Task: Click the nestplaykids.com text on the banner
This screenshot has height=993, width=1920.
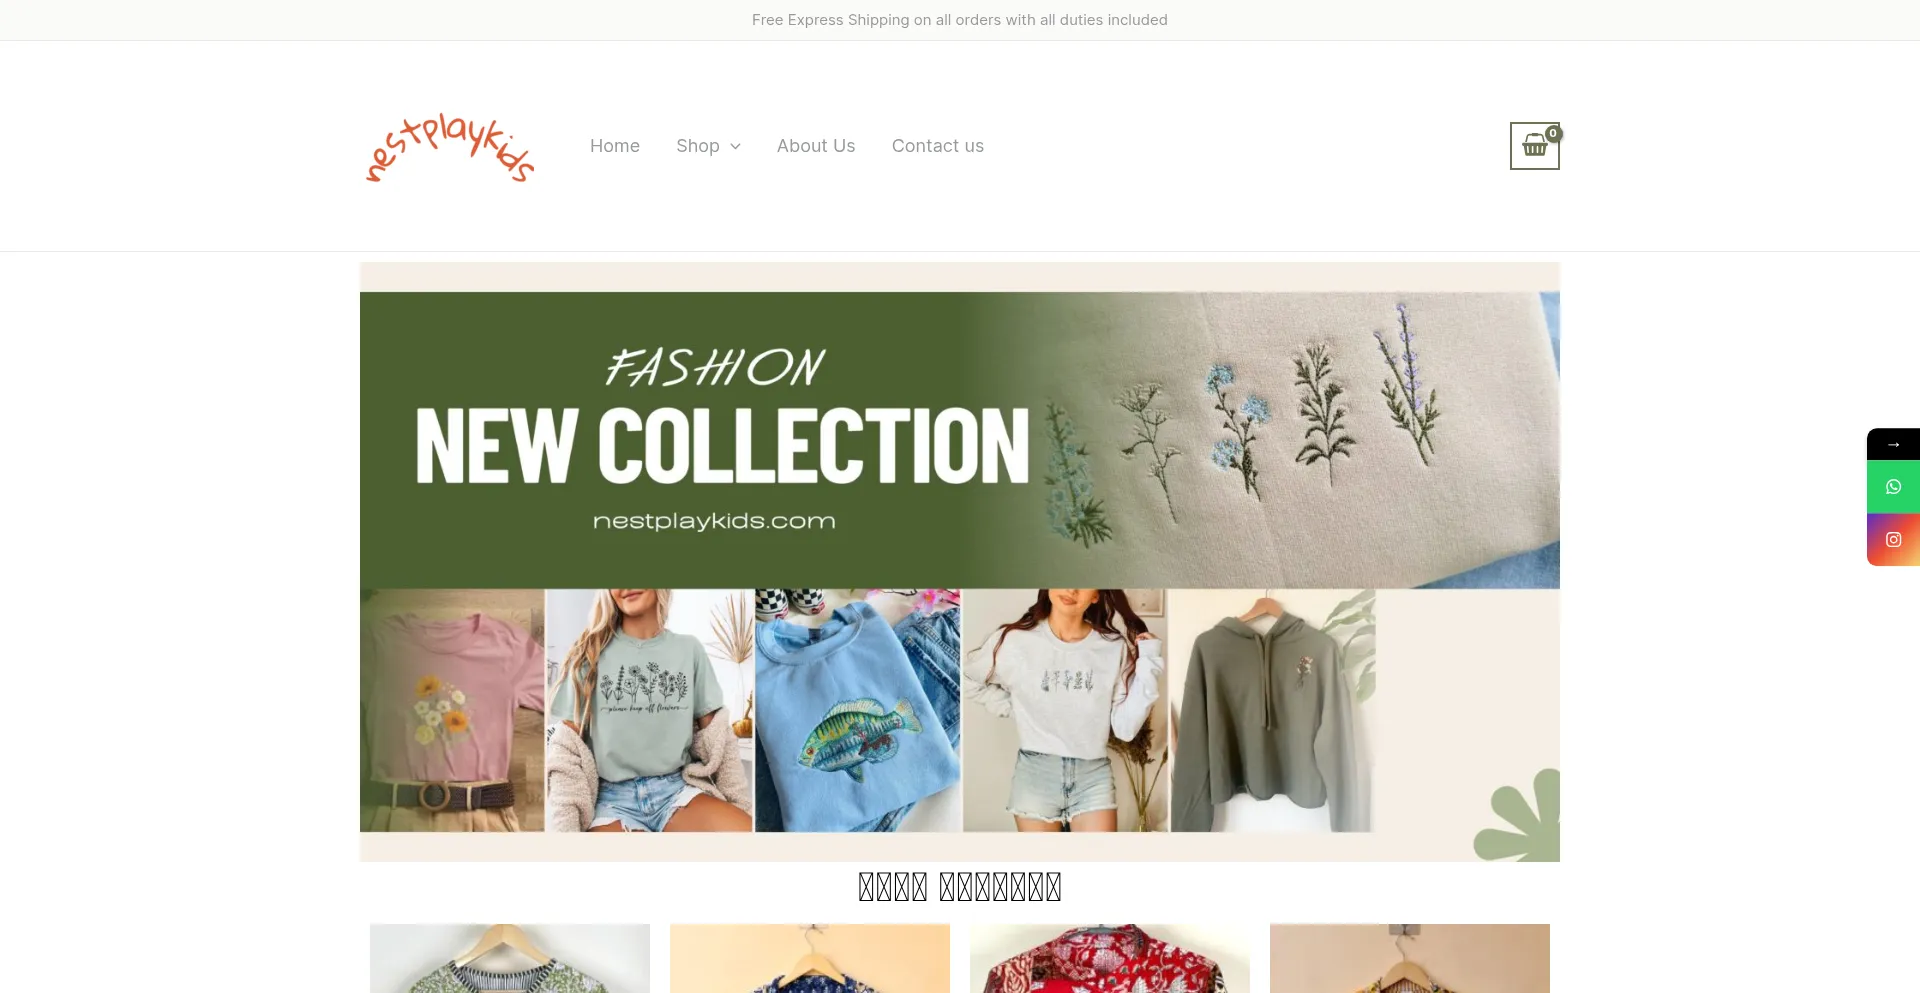Action: [714, 521]
